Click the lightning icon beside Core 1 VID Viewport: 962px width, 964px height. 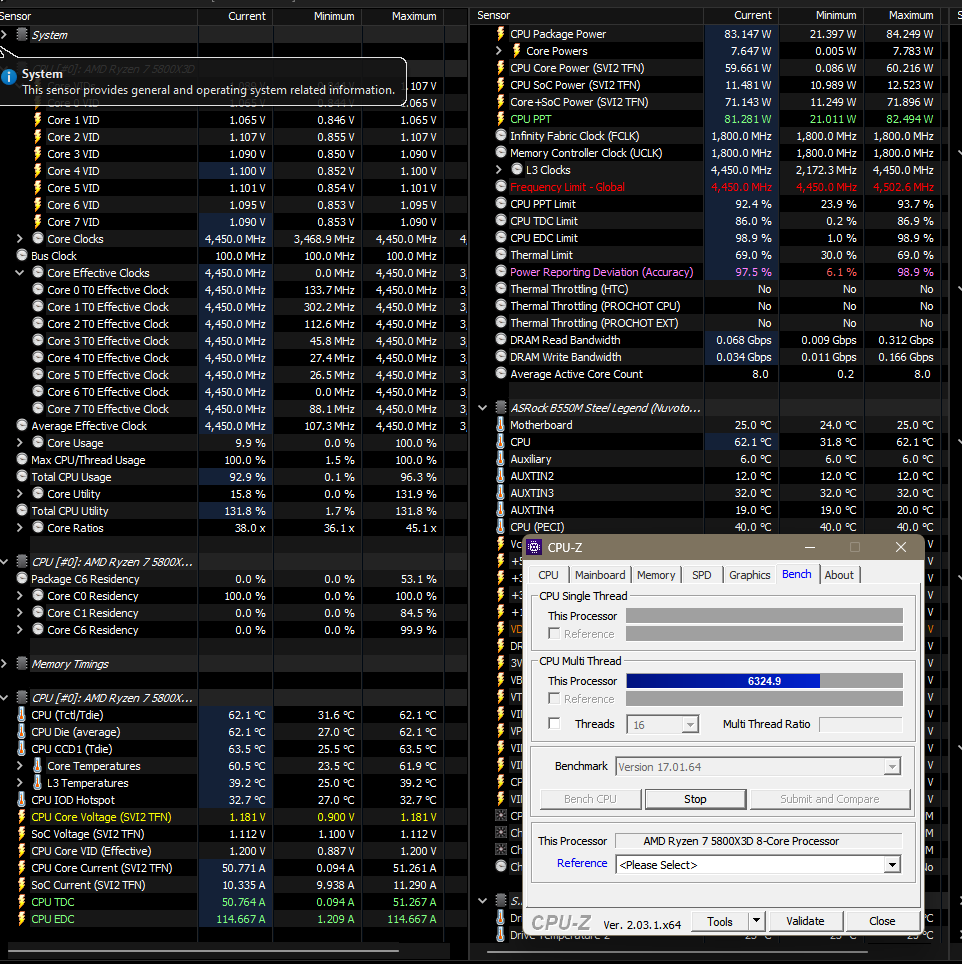tap(38, 120)
